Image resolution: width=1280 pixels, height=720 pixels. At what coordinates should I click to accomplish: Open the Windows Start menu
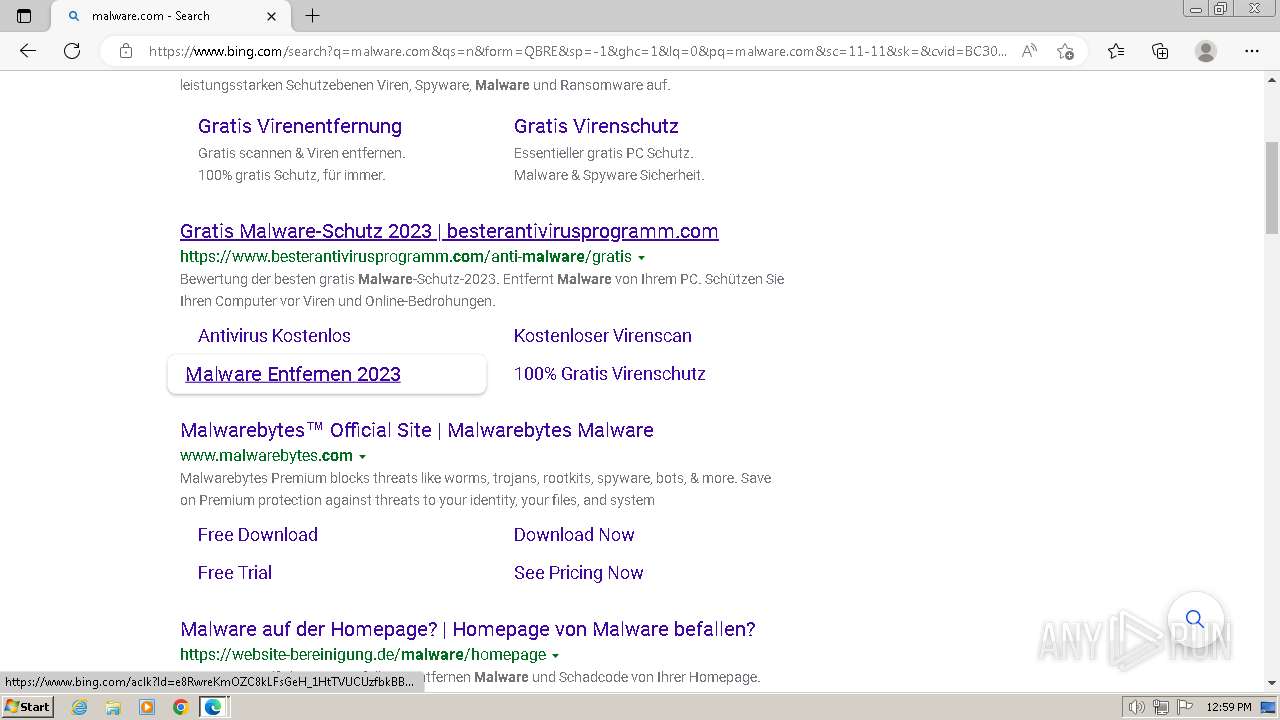click(x=28, y=707)
